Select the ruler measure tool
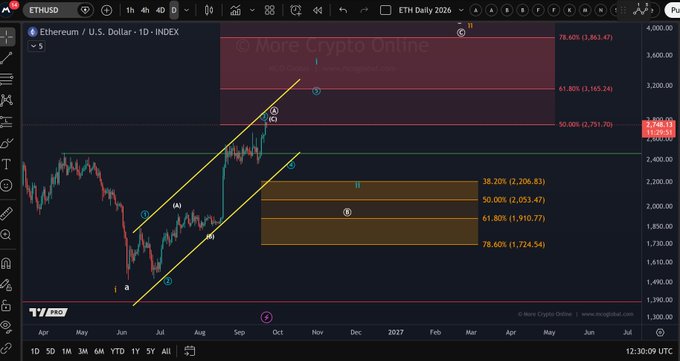This screenshot has height=361, width=680. coord(7,213)
